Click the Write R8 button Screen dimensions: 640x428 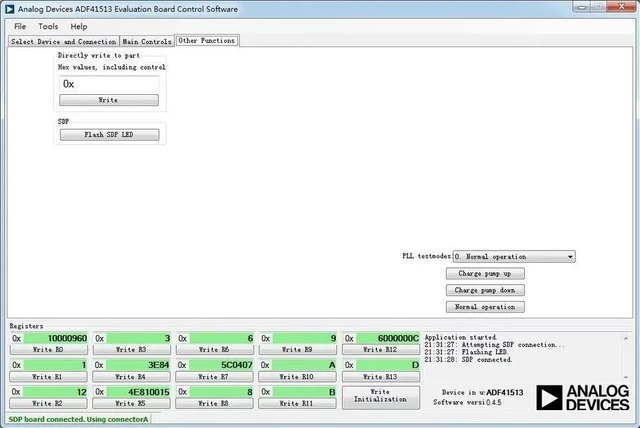click(x=214, y=403)
